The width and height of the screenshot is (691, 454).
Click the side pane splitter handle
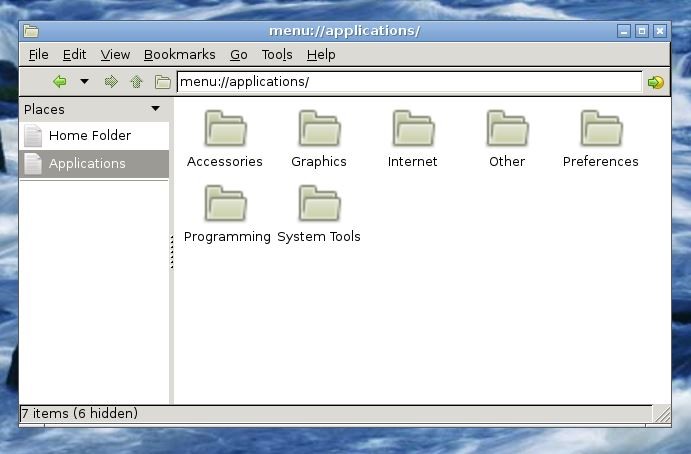[172, 252]
